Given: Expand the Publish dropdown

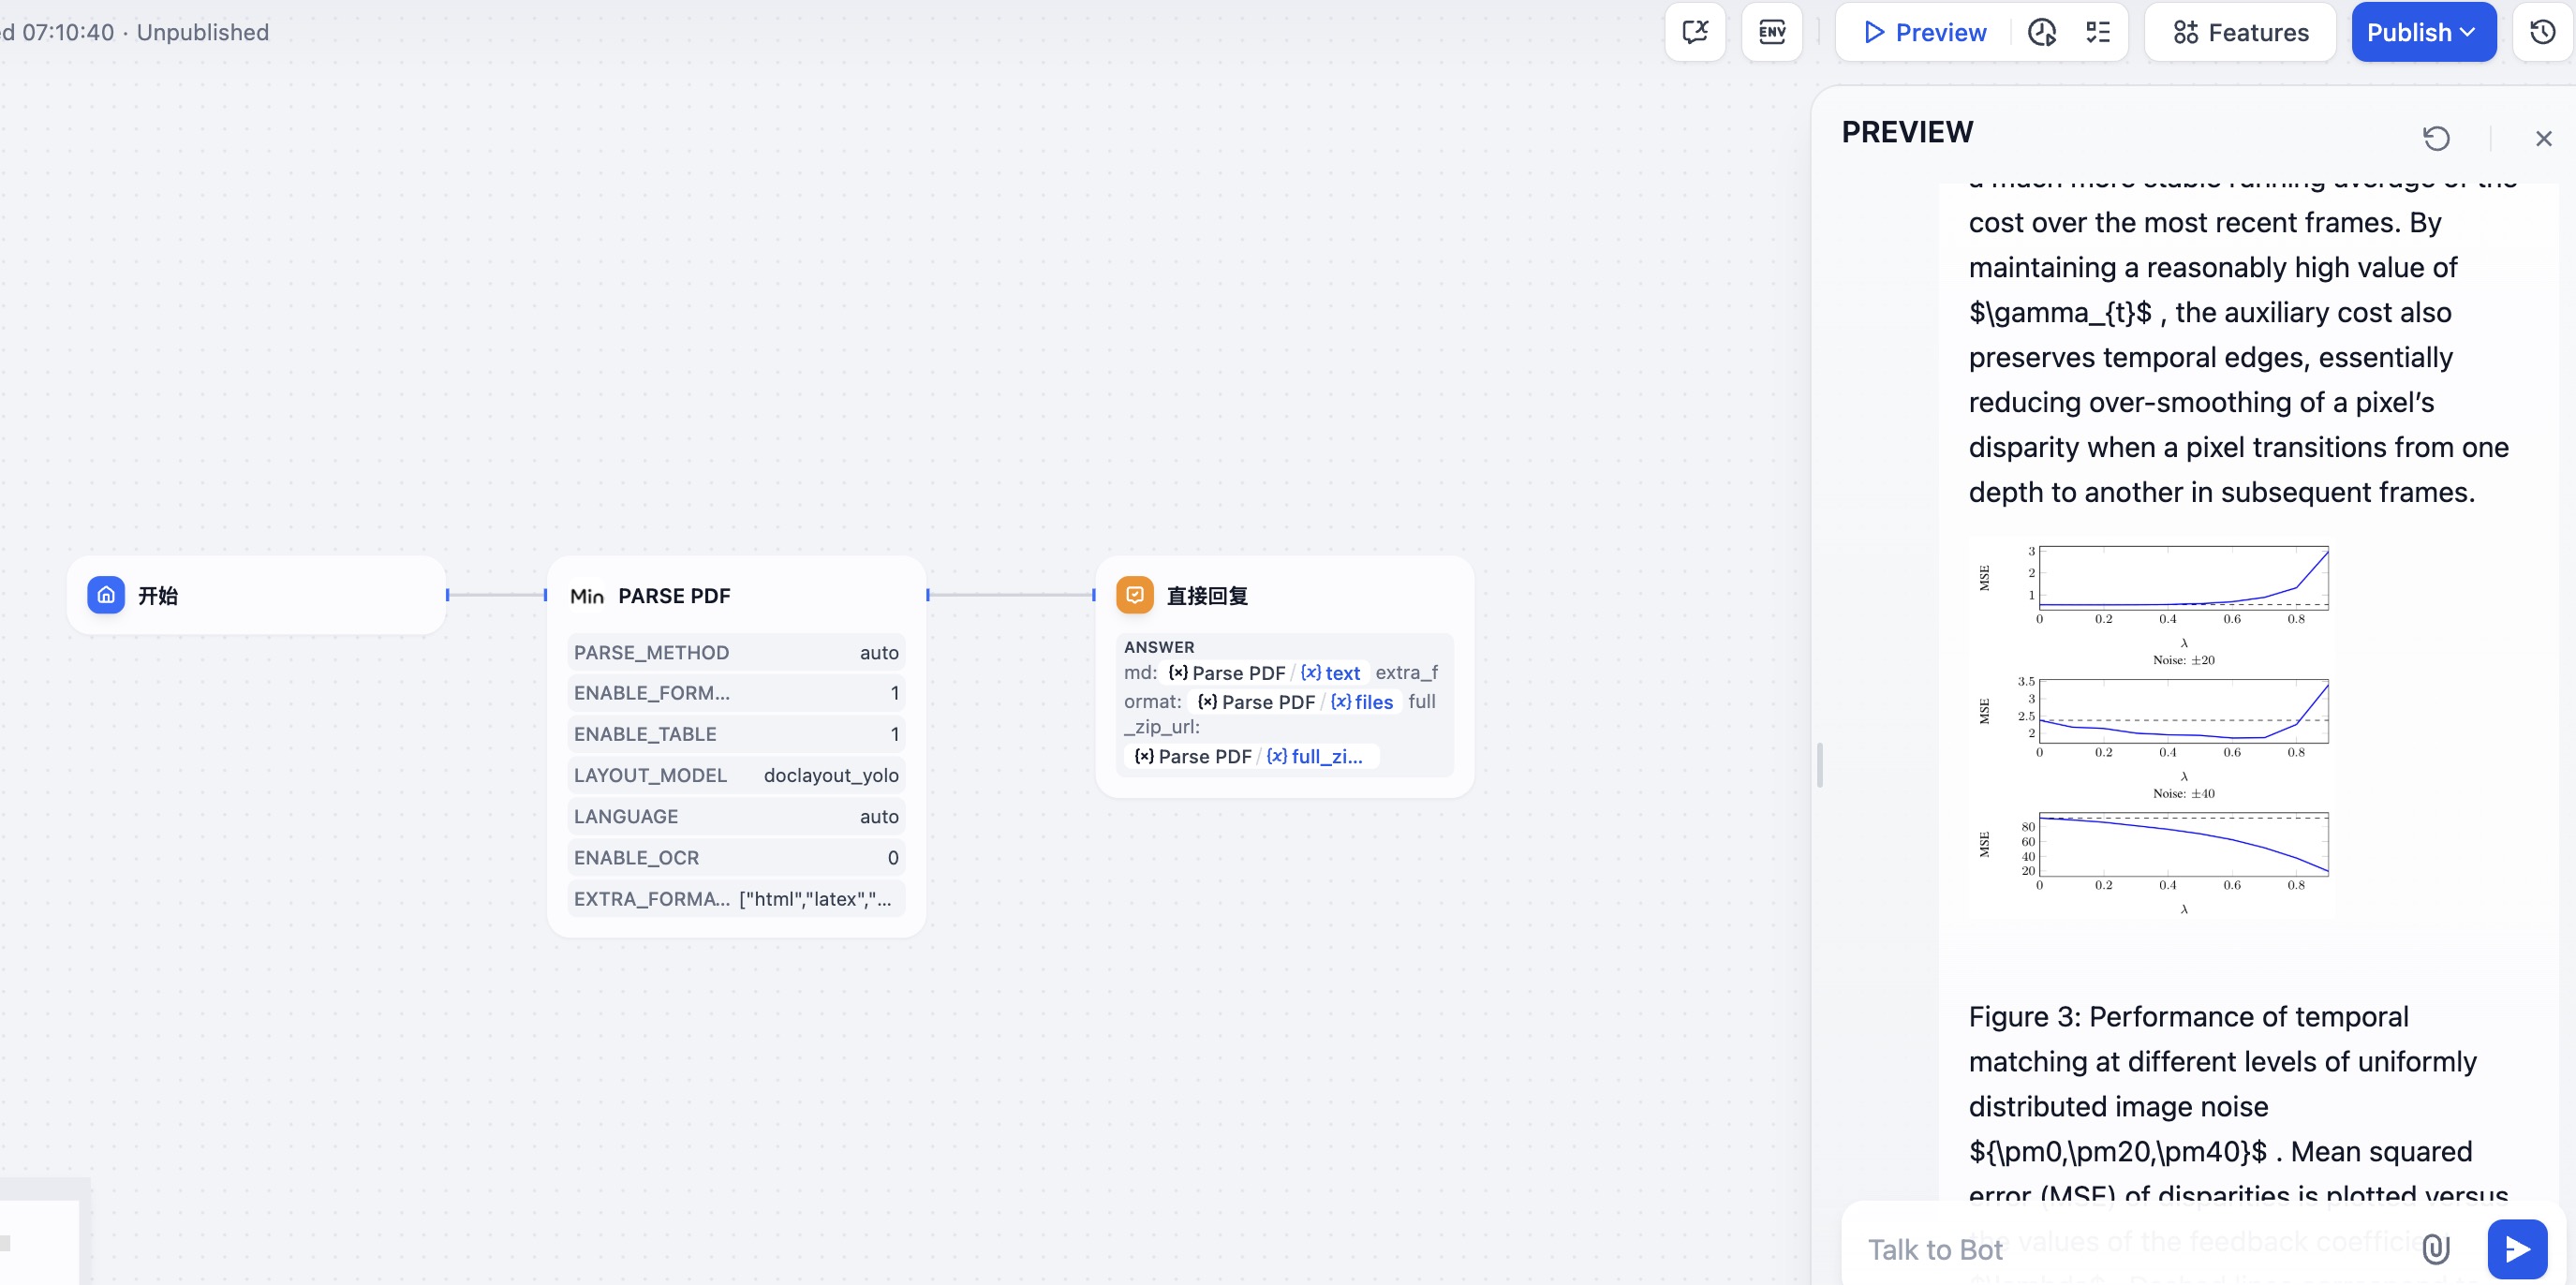Looking at the screenshot, I should (2422, 32).
